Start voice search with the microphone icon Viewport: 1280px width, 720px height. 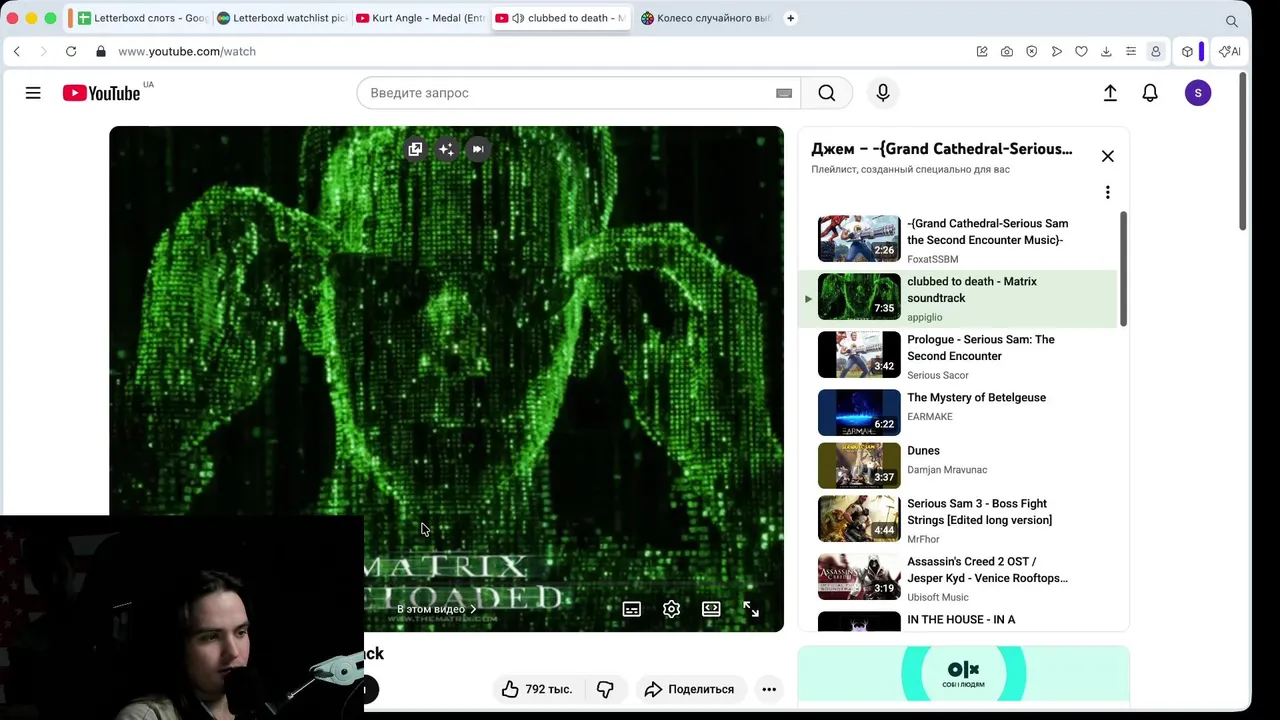pyautogui.click(x=883, y=93)
